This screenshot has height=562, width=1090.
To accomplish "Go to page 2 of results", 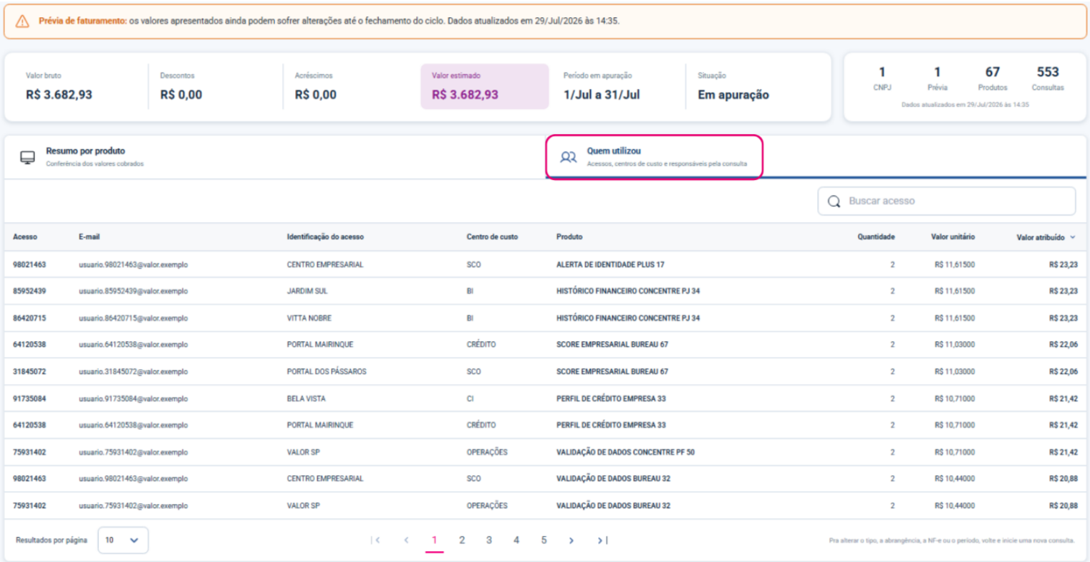I will point(462,540).
